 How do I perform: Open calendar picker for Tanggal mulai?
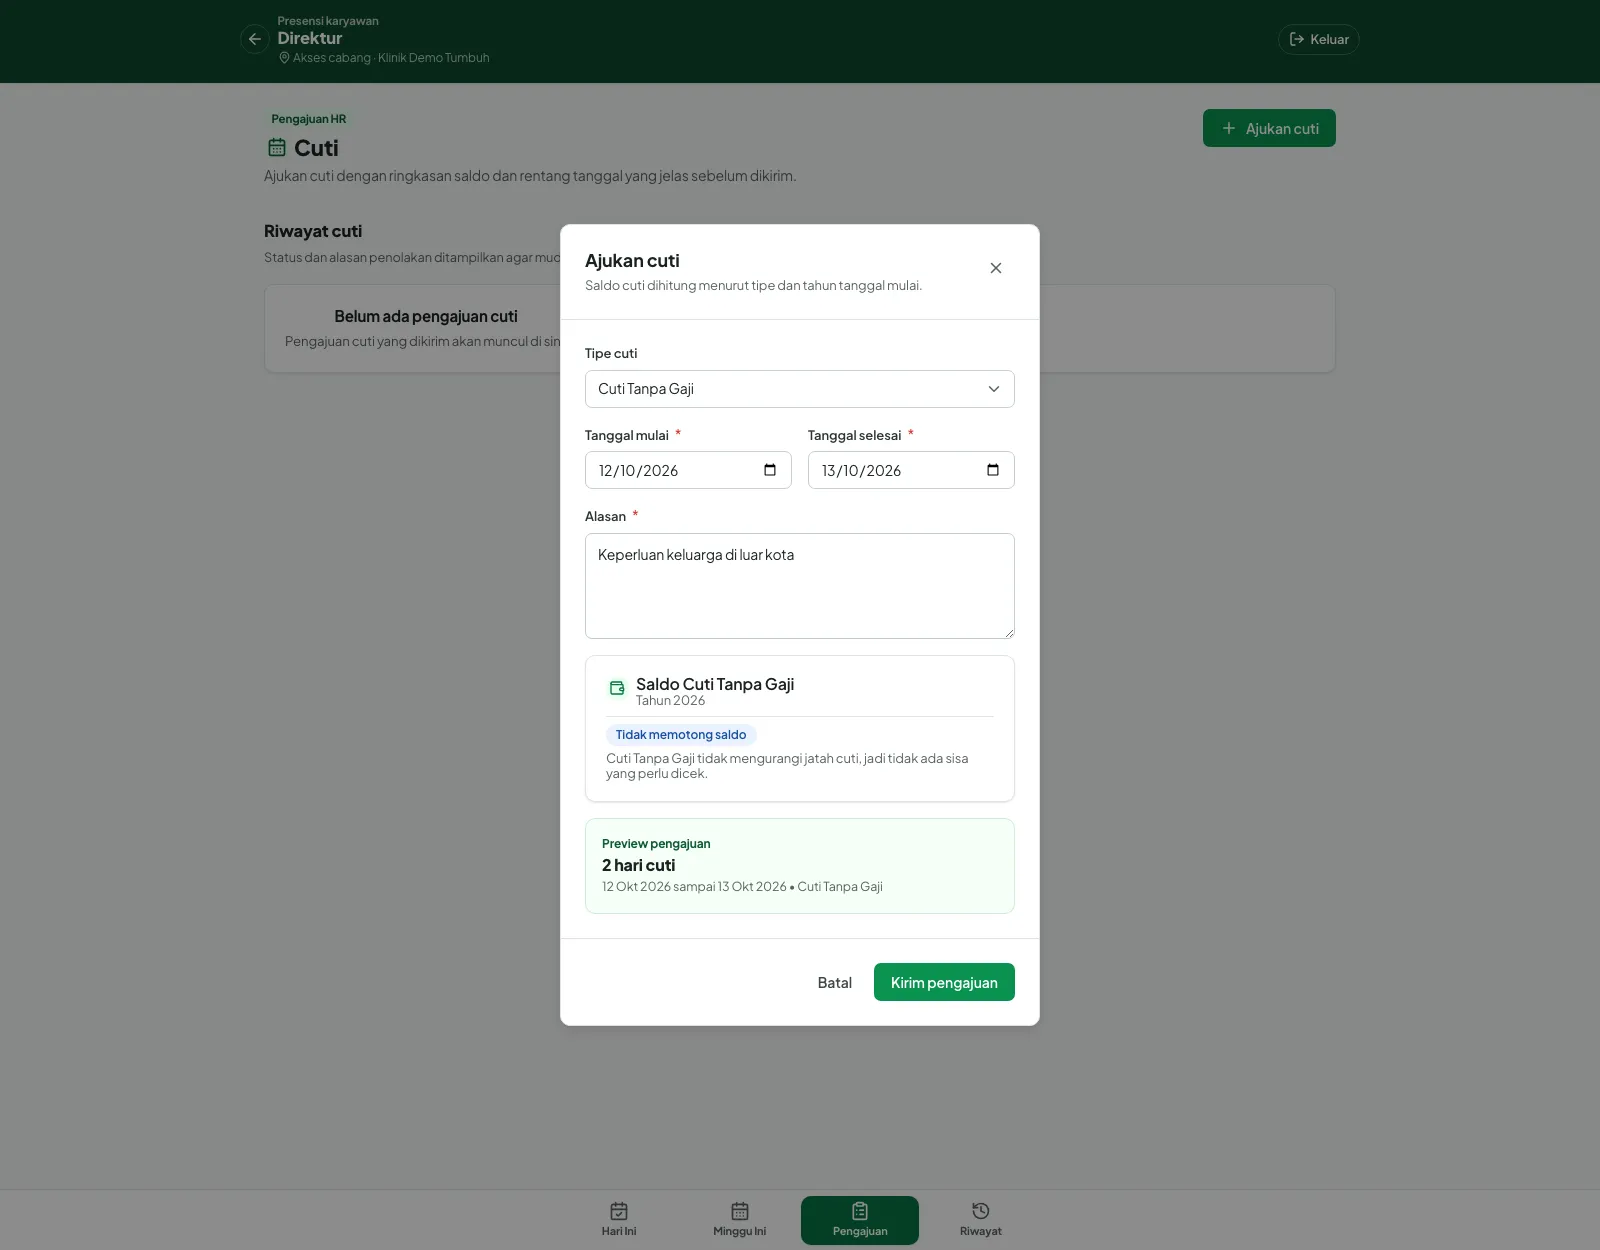pyautogui.click(x=770, y=470)
